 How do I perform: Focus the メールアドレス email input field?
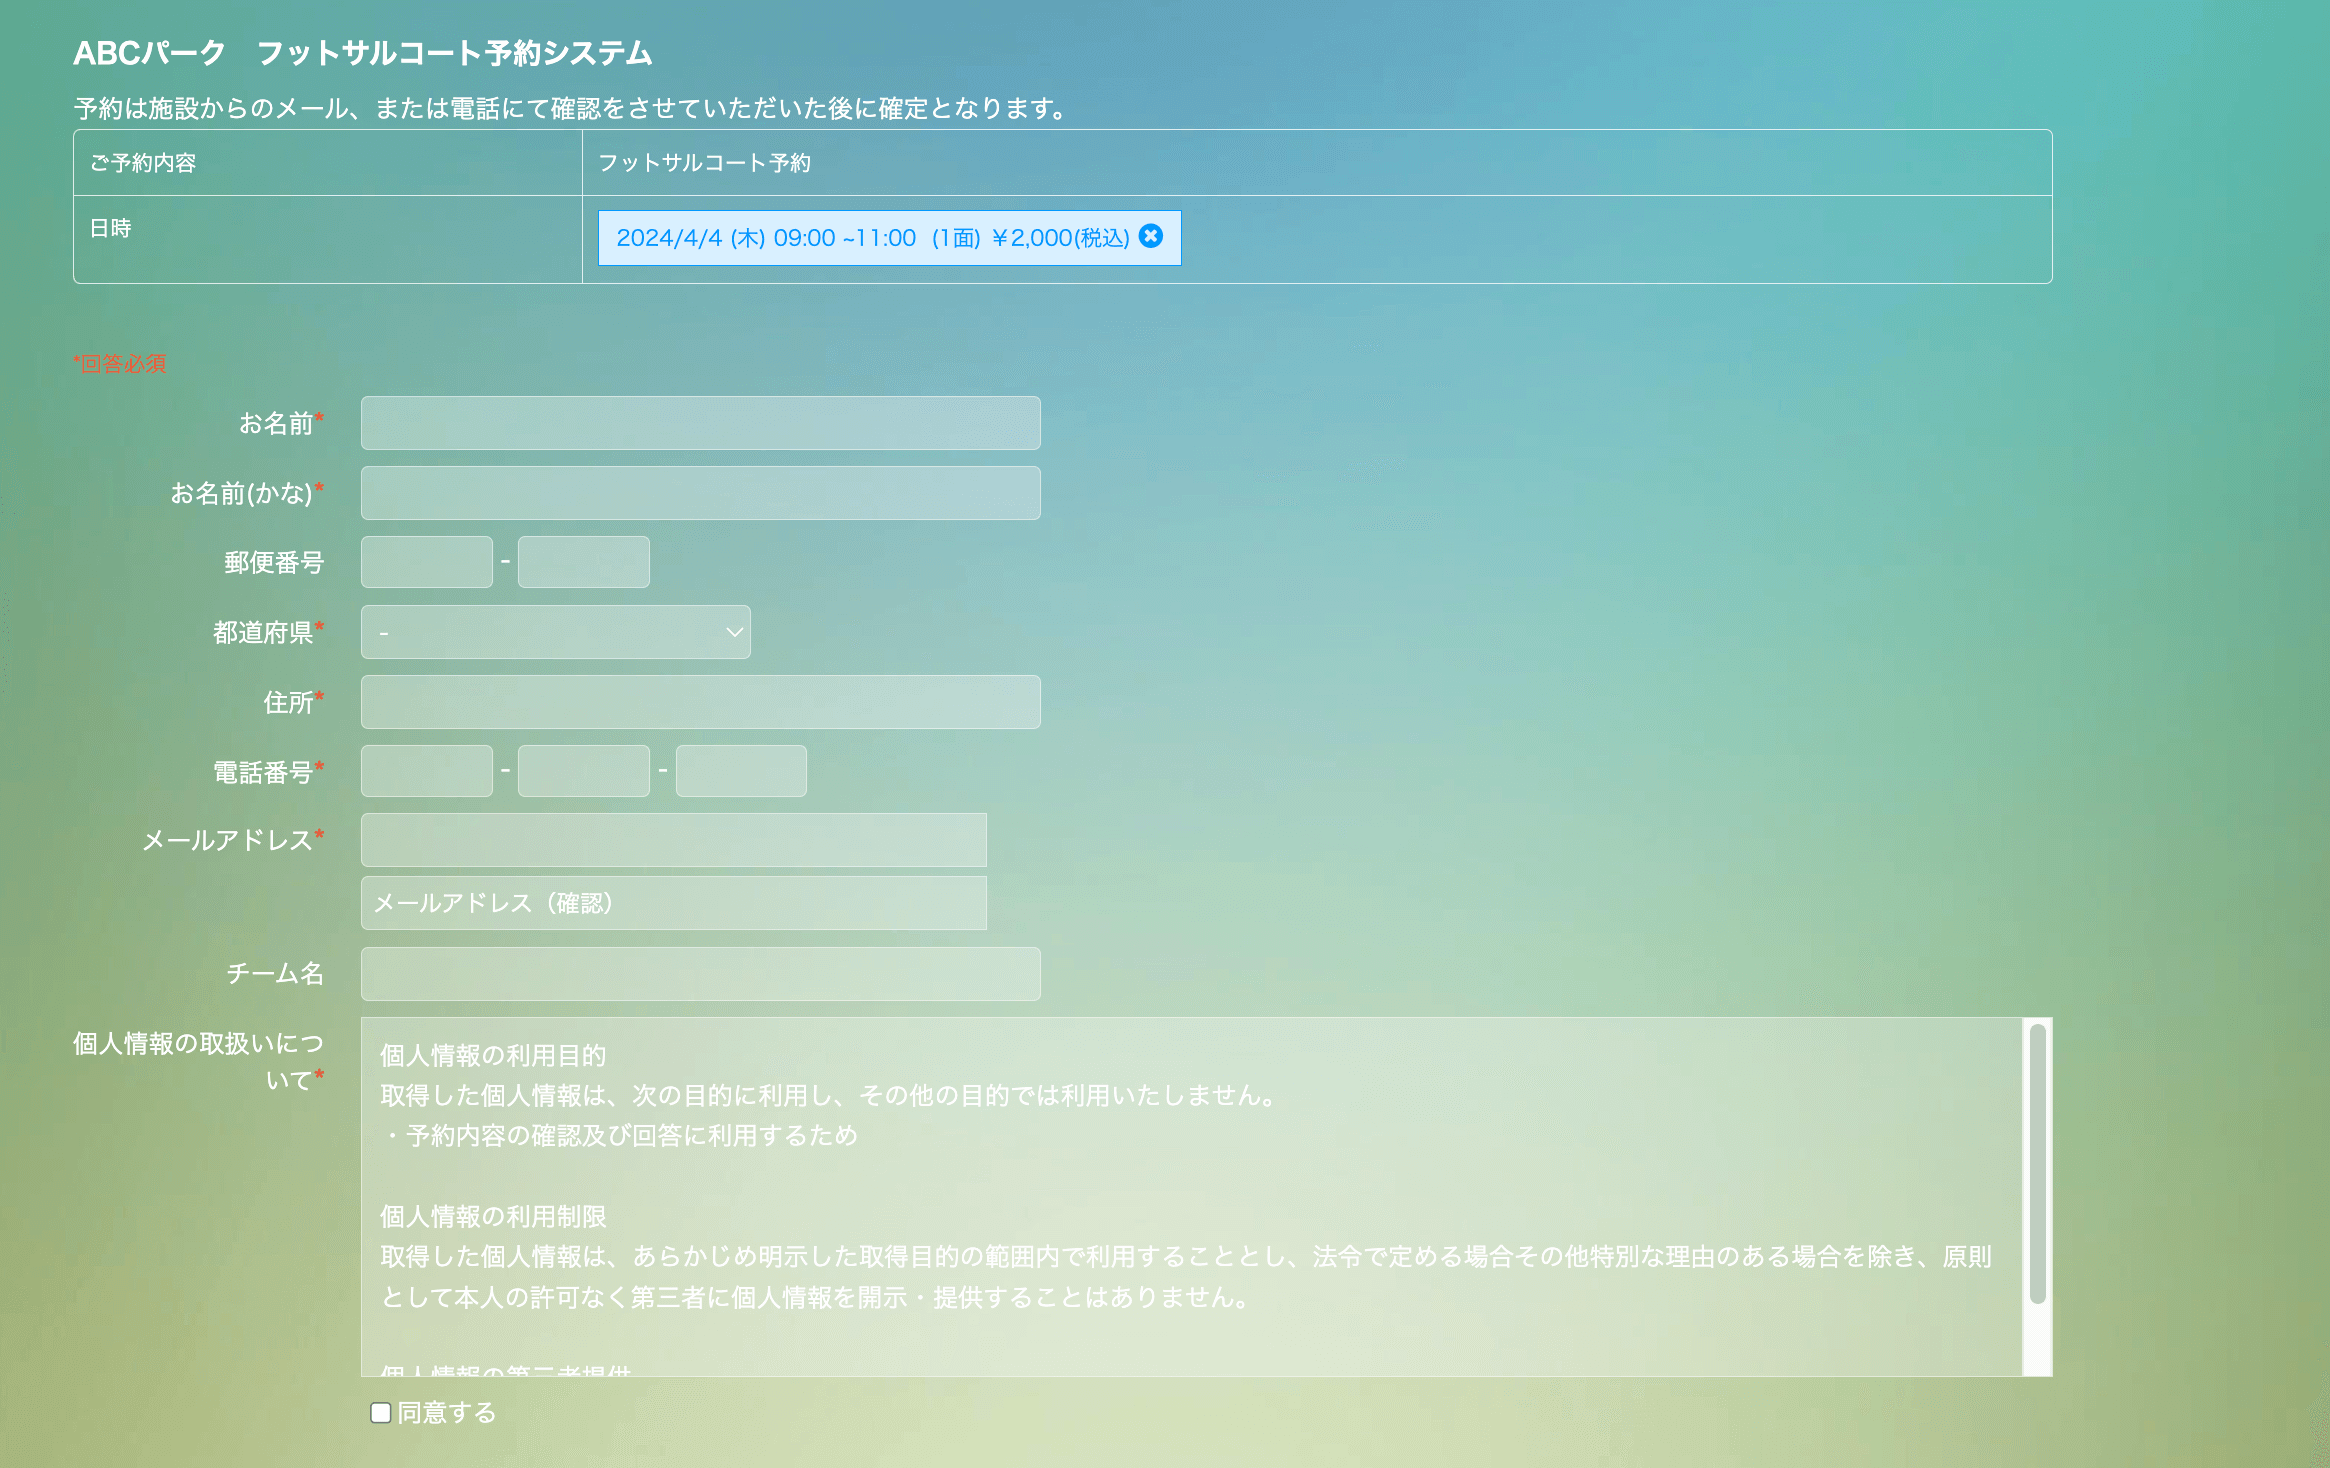pyautogui.click(x=673, y=840)
